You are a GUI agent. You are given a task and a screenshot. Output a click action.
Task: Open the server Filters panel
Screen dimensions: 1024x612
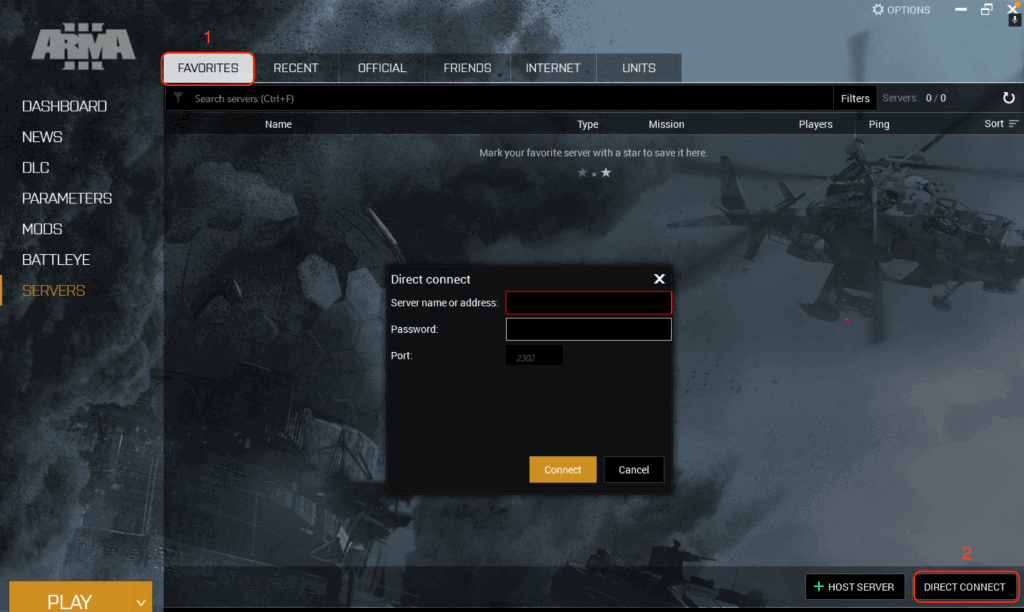tap(855, 98)
